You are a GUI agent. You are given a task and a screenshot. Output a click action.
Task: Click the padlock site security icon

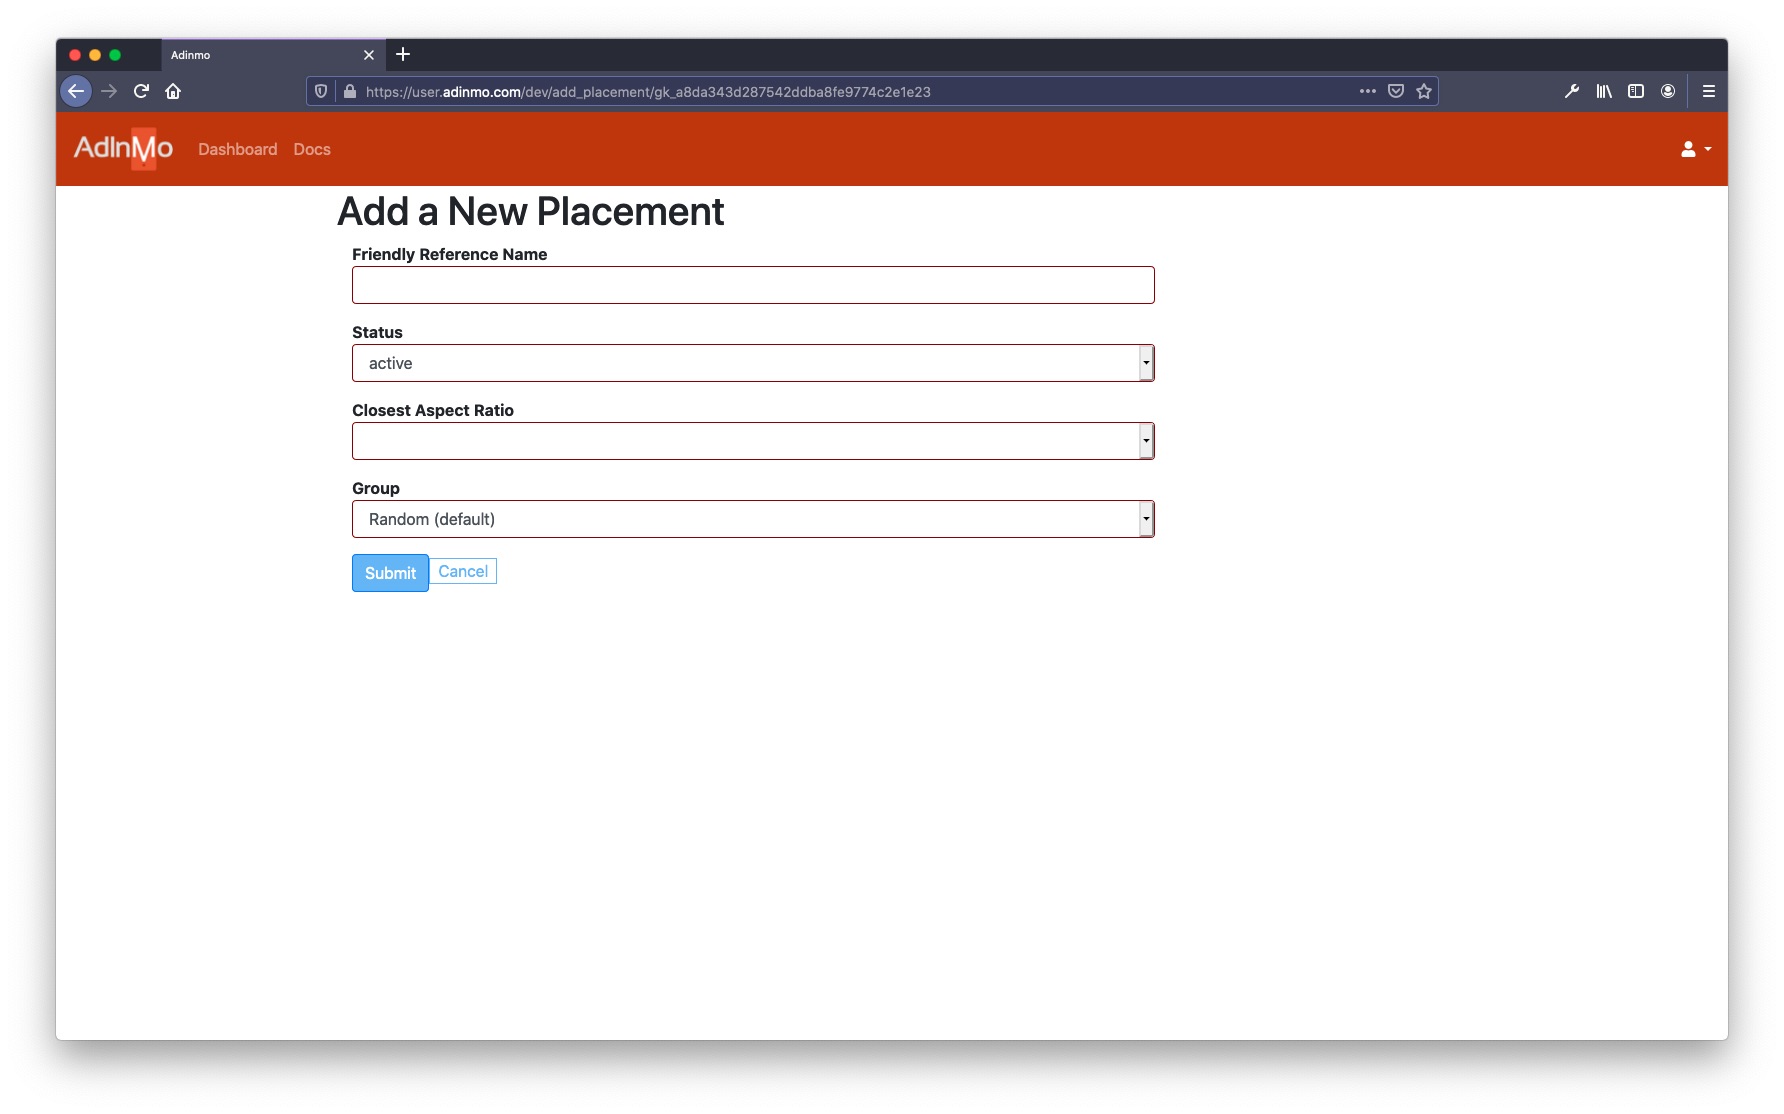point(350,91)
